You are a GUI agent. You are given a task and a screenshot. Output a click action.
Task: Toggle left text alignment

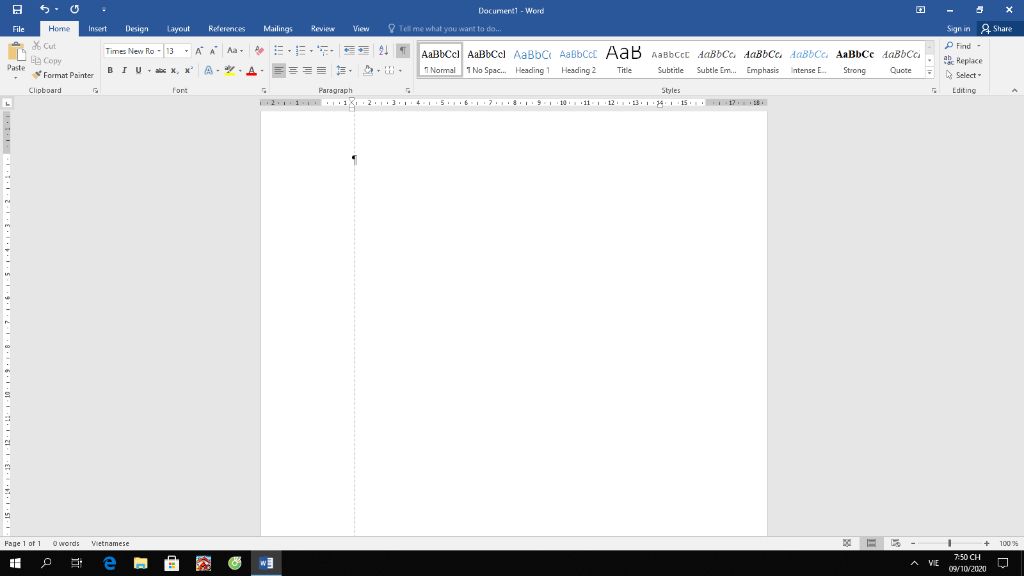tap(279, 71)
